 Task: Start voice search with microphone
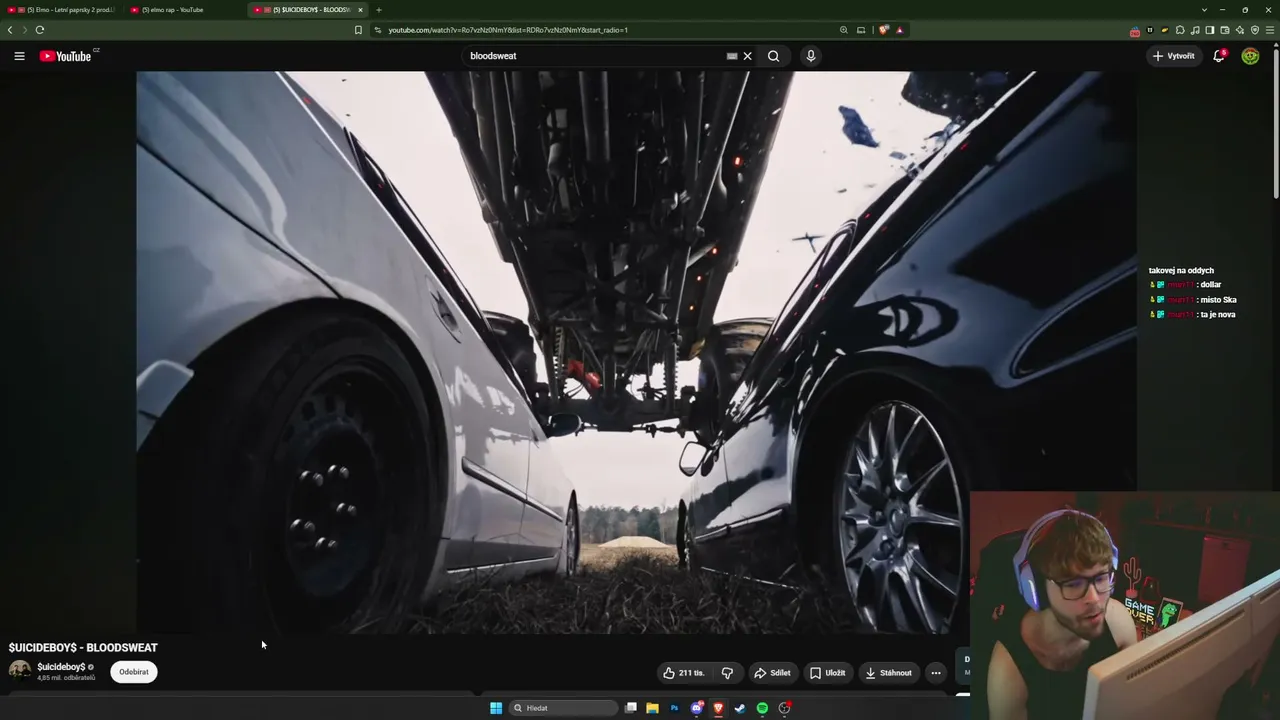(x=811, y=56)
